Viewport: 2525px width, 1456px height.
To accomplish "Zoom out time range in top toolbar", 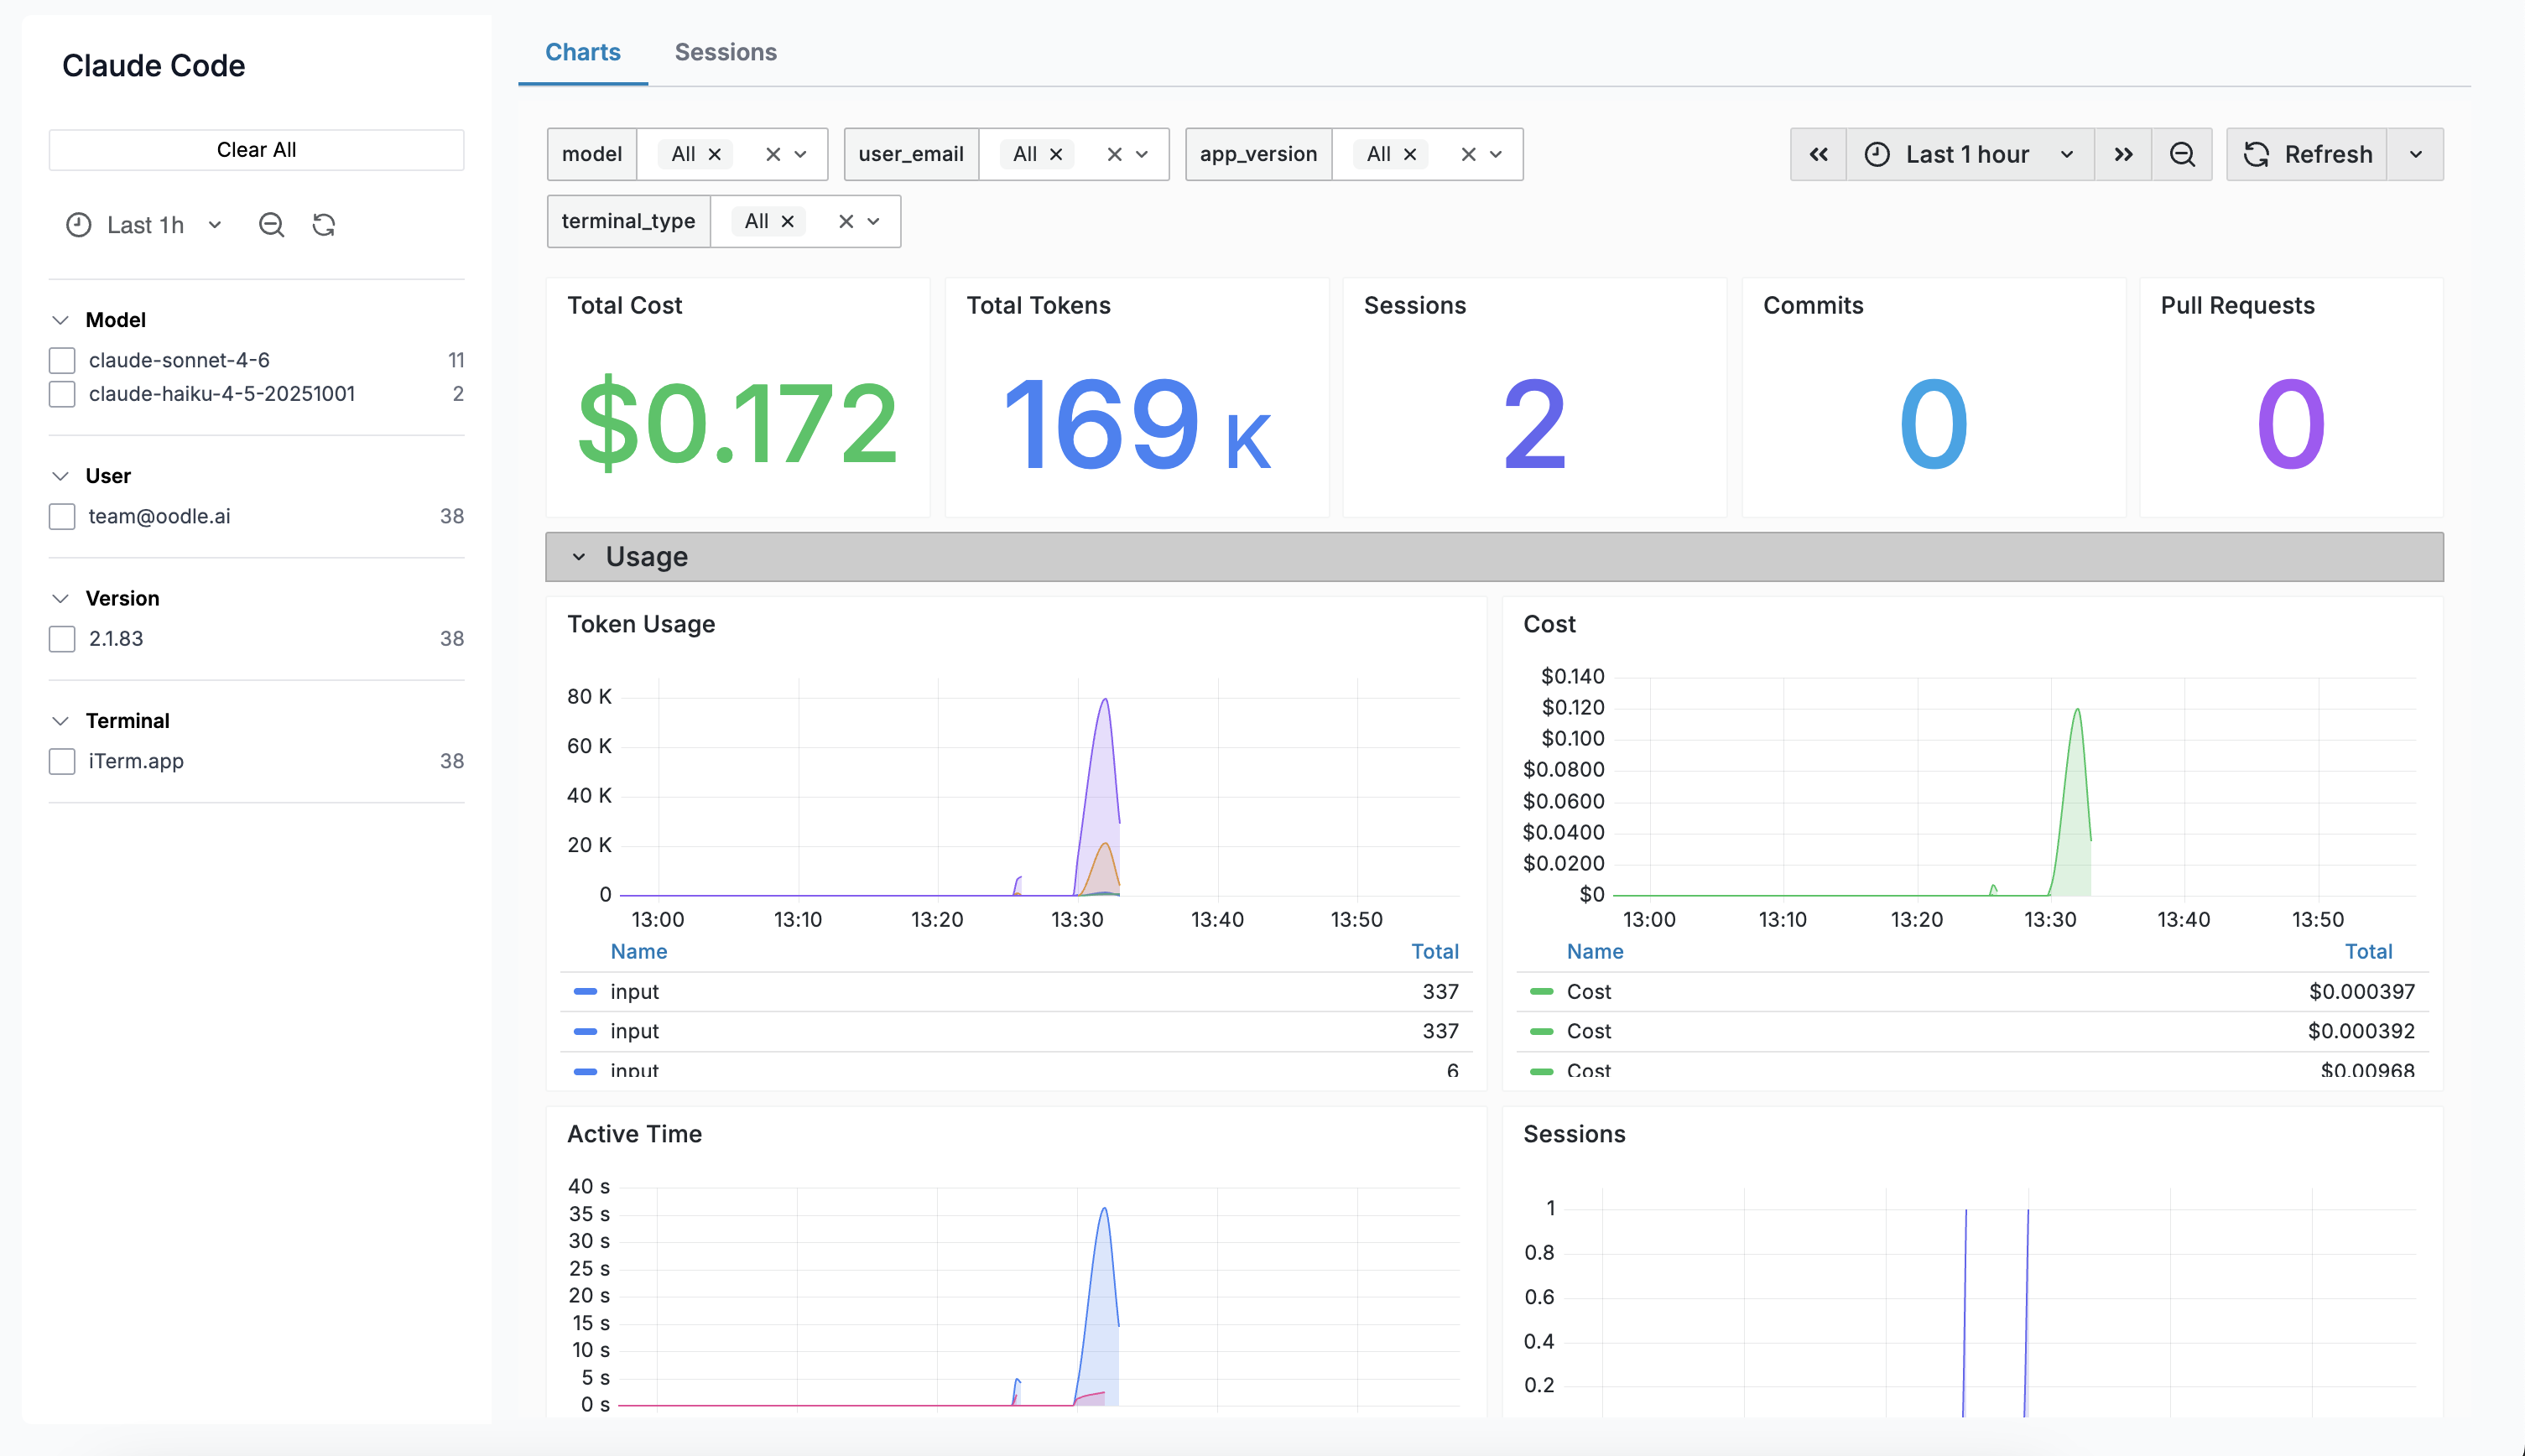I will point(2182,154).
